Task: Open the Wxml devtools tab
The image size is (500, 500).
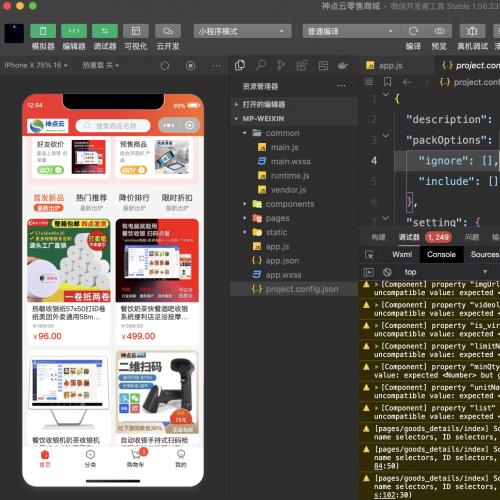Action: [x=402, y=254]
